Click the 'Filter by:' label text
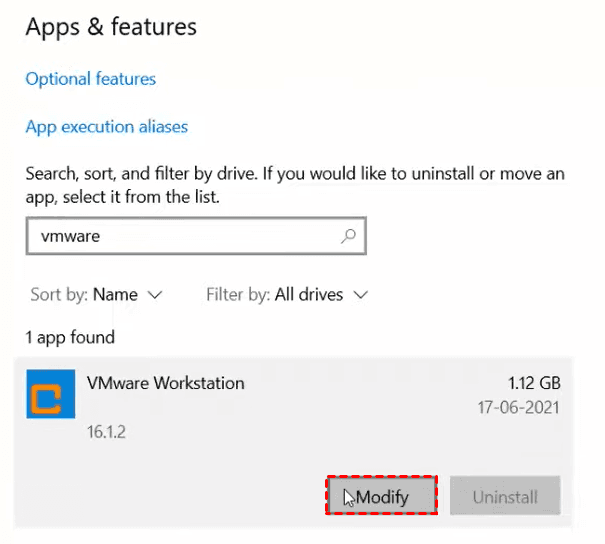Screen dimensions: 605x544 [237, 295]
